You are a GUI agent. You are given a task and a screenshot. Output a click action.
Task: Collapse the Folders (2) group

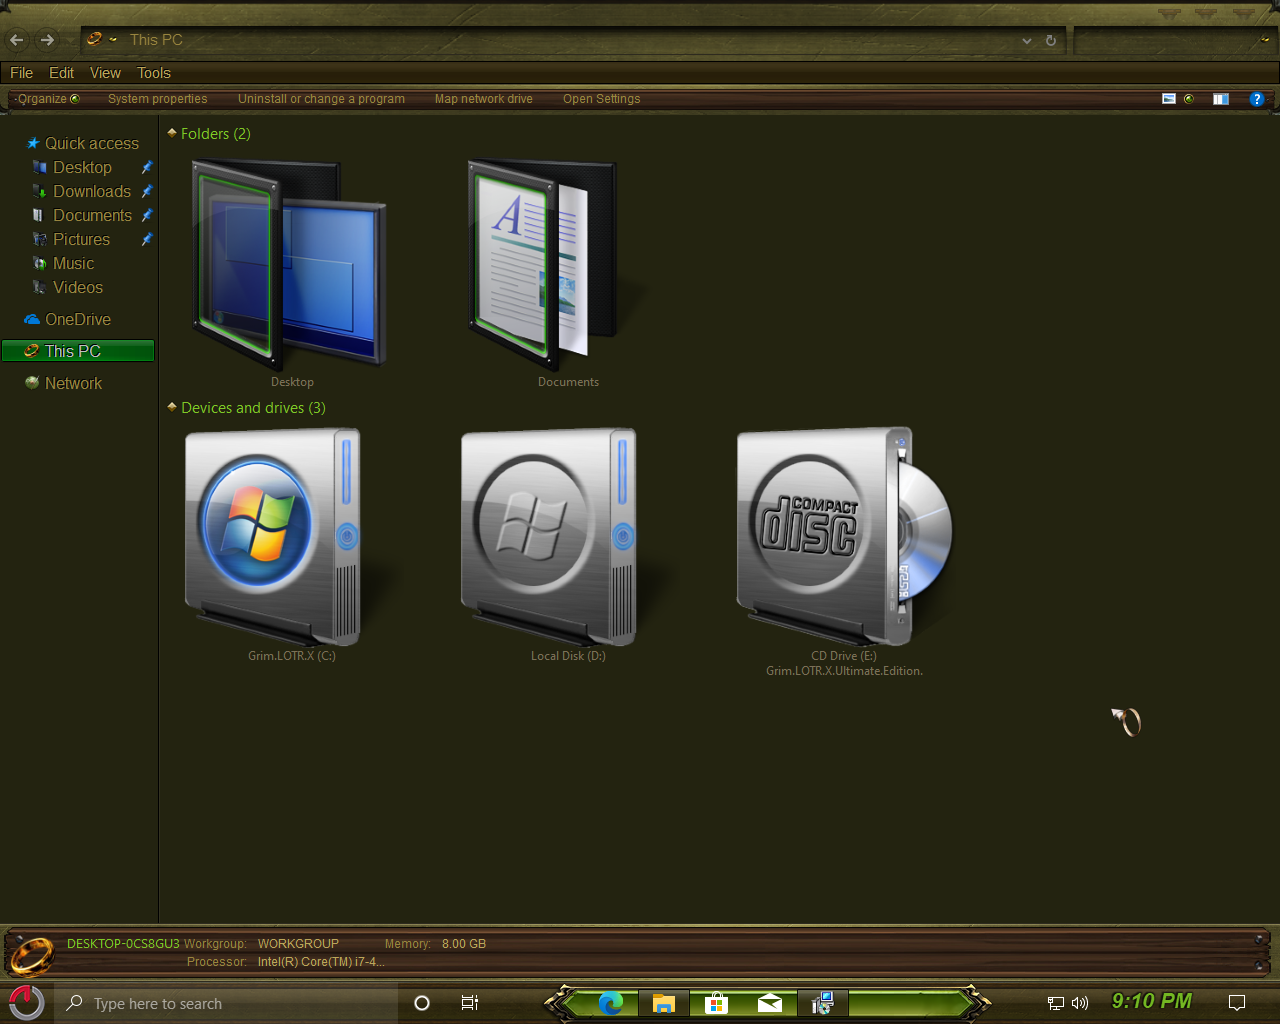pyautogui.click(x=172, y=133)
